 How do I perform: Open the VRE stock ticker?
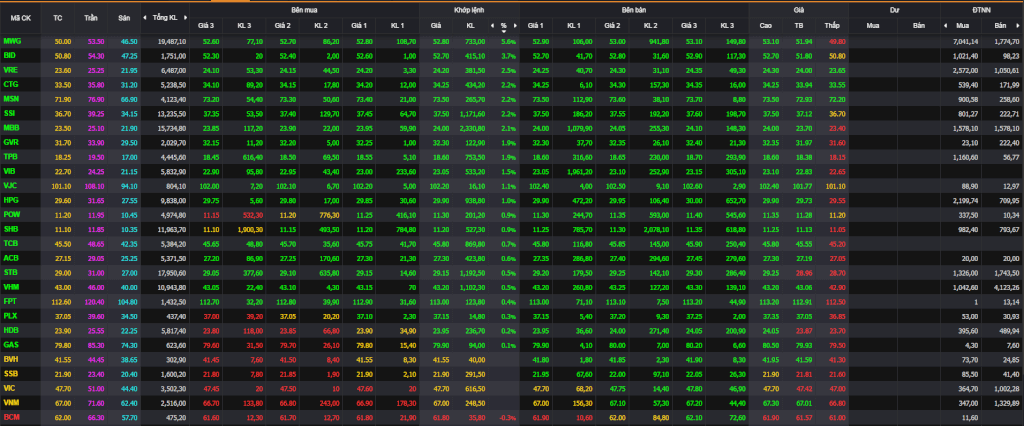click(x=10, y=69)
